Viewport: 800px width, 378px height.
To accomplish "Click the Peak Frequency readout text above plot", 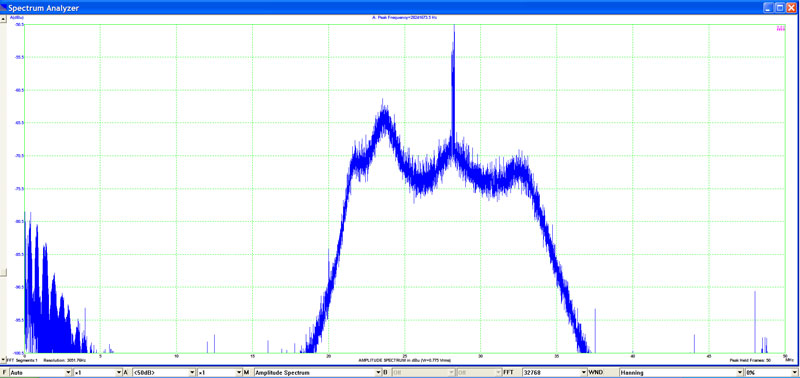I will (x=404, y=17).
